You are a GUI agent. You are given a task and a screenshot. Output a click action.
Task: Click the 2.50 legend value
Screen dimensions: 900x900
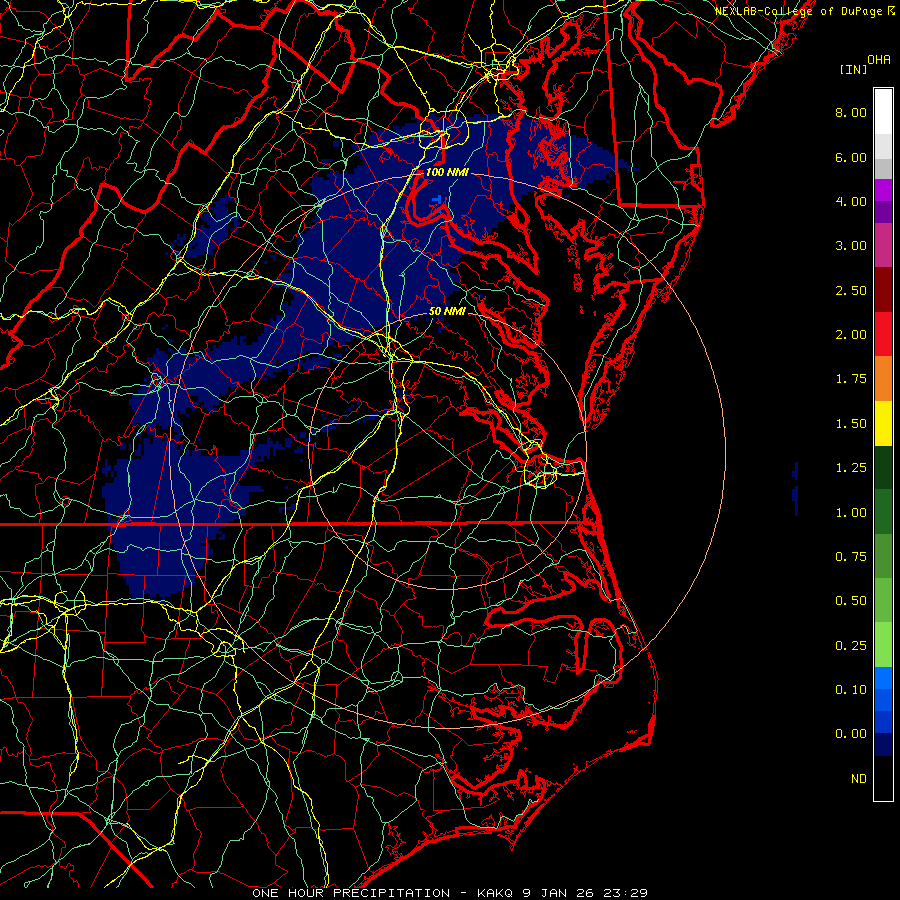pos(851,290)
